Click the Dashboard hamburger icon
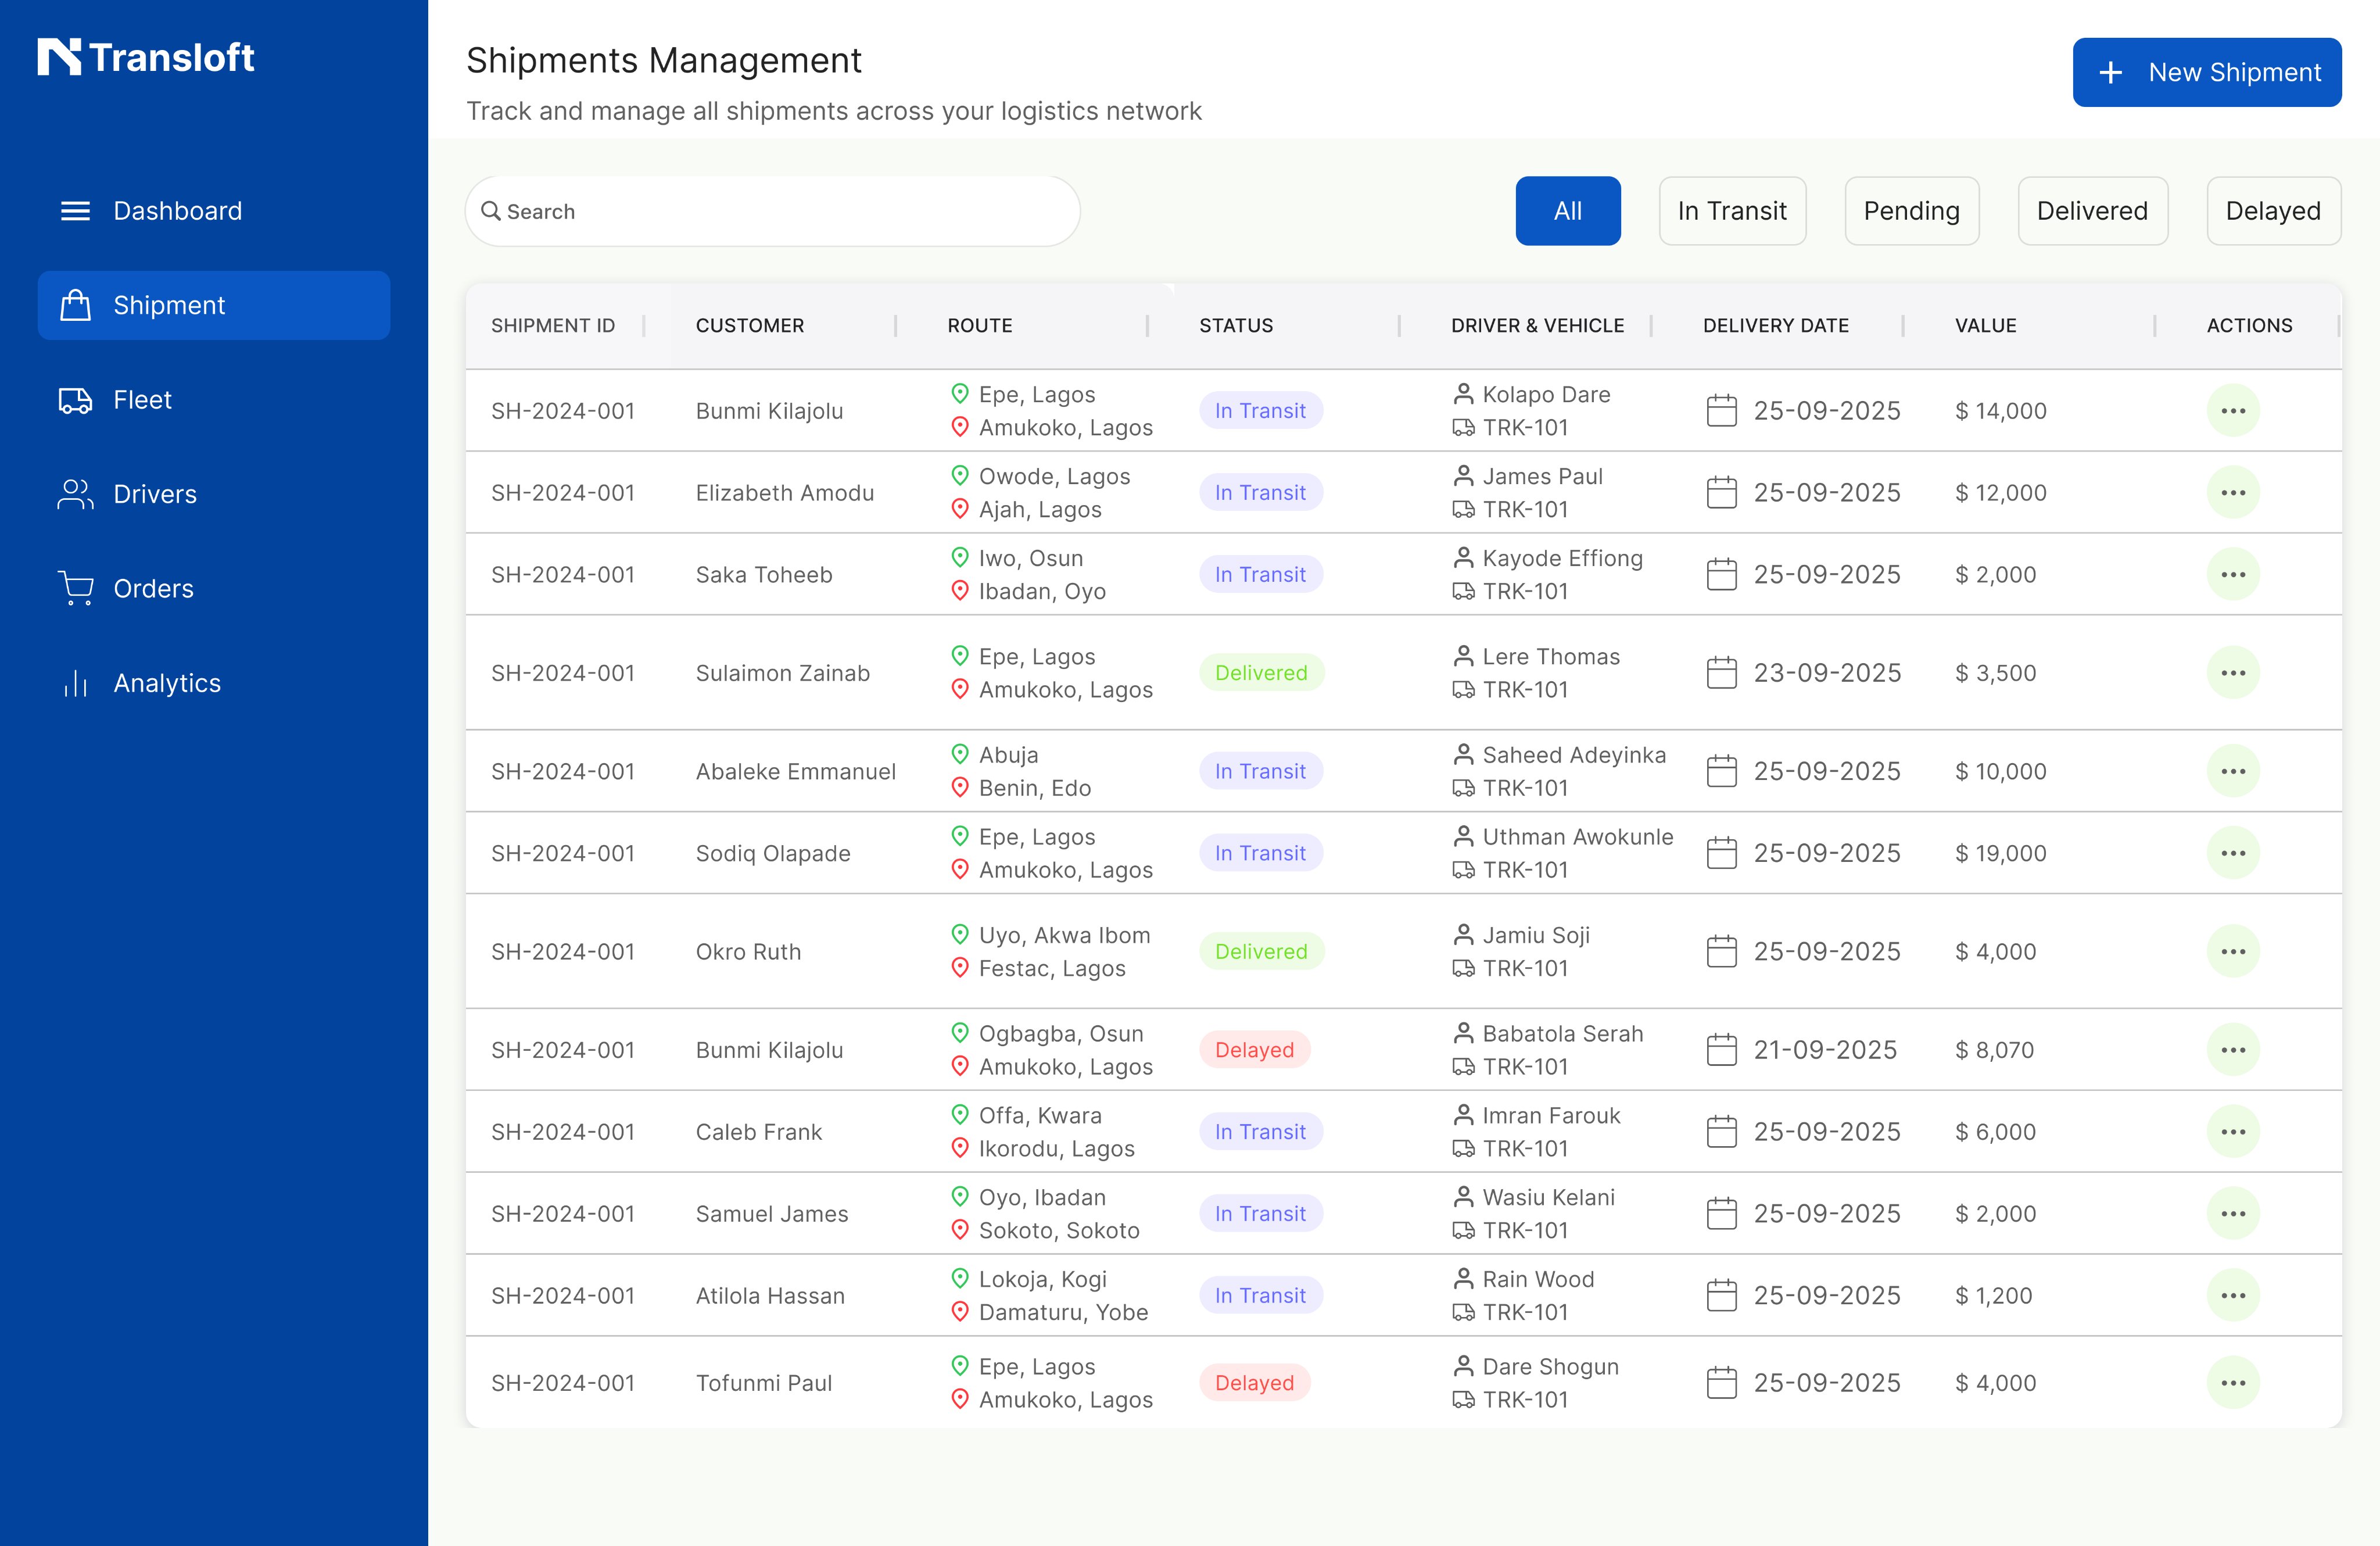The width and height of the screenshot is (2380, 1546). click(75, 211)
